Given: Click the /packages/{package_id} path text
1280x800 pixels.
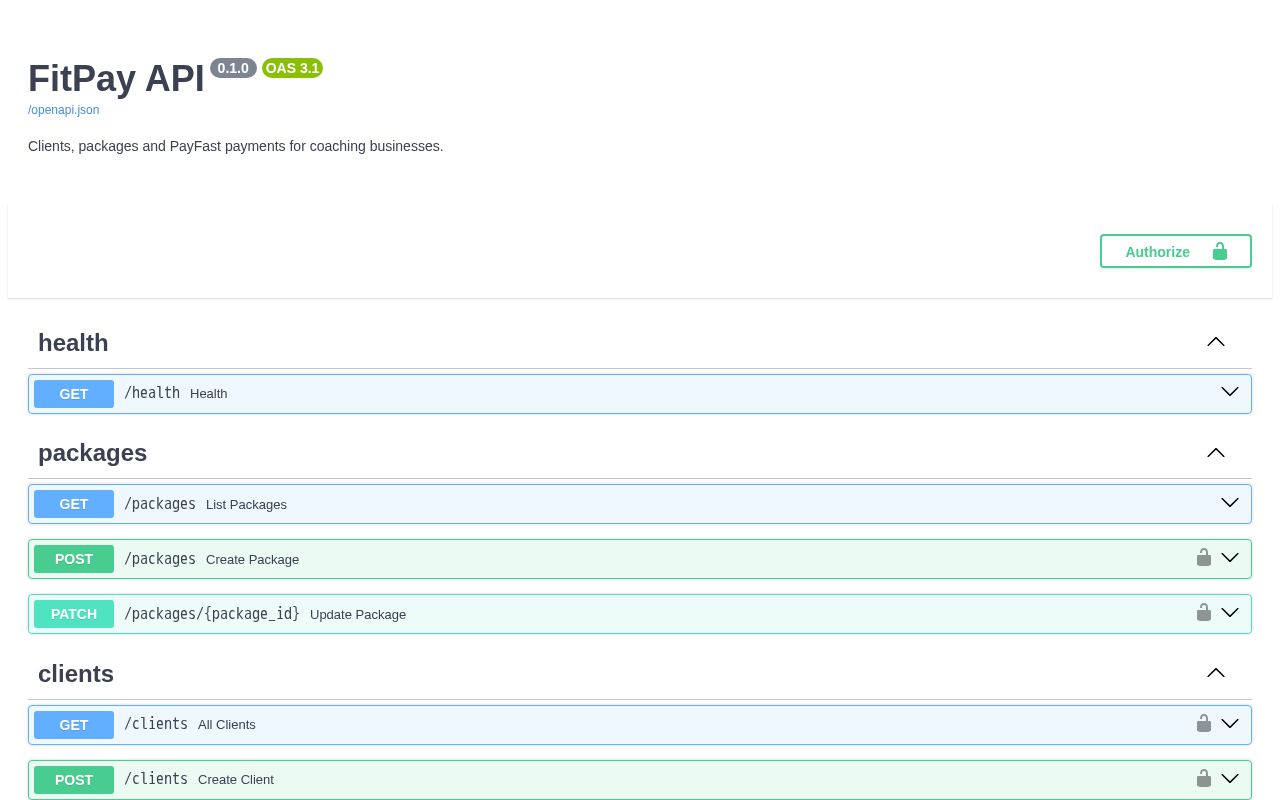Looking at the screenshot, I should click(x=212, y=614).
